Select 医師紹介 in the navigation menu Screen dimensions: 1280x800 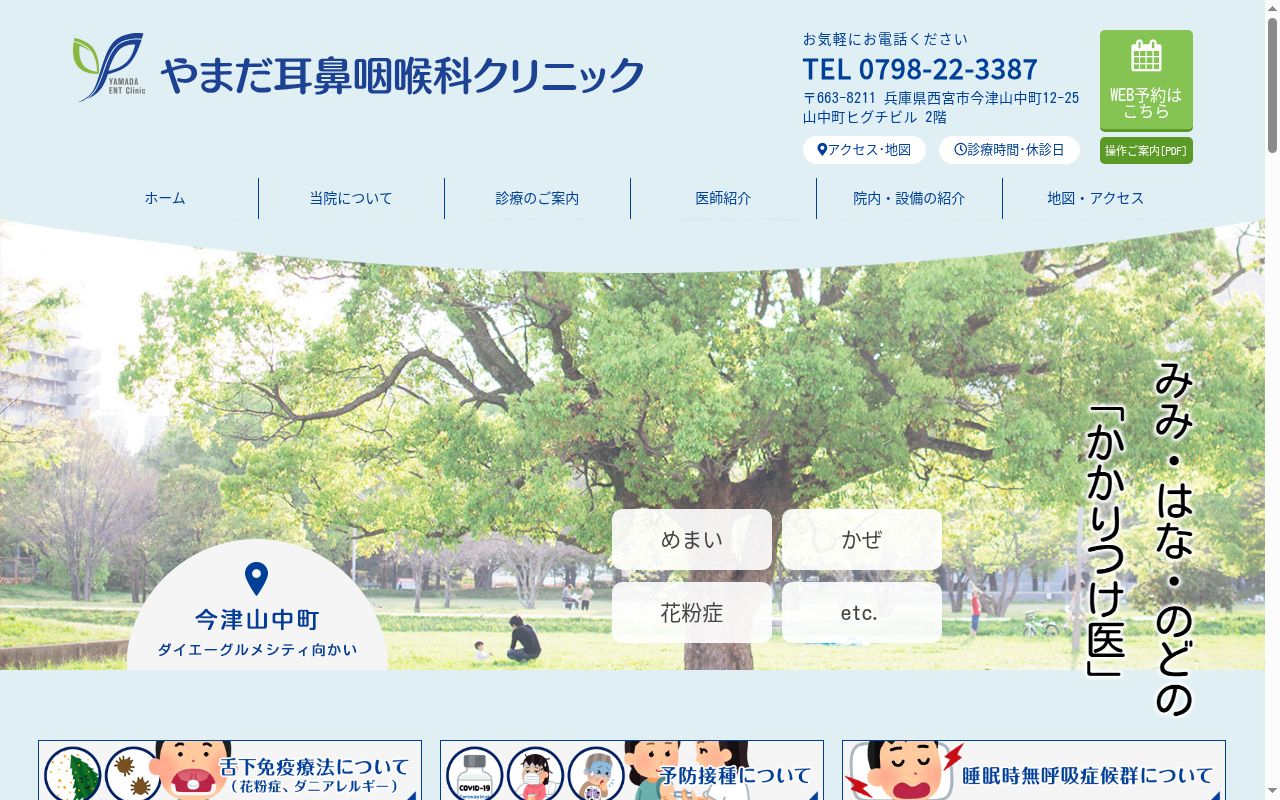coord(723,198)
